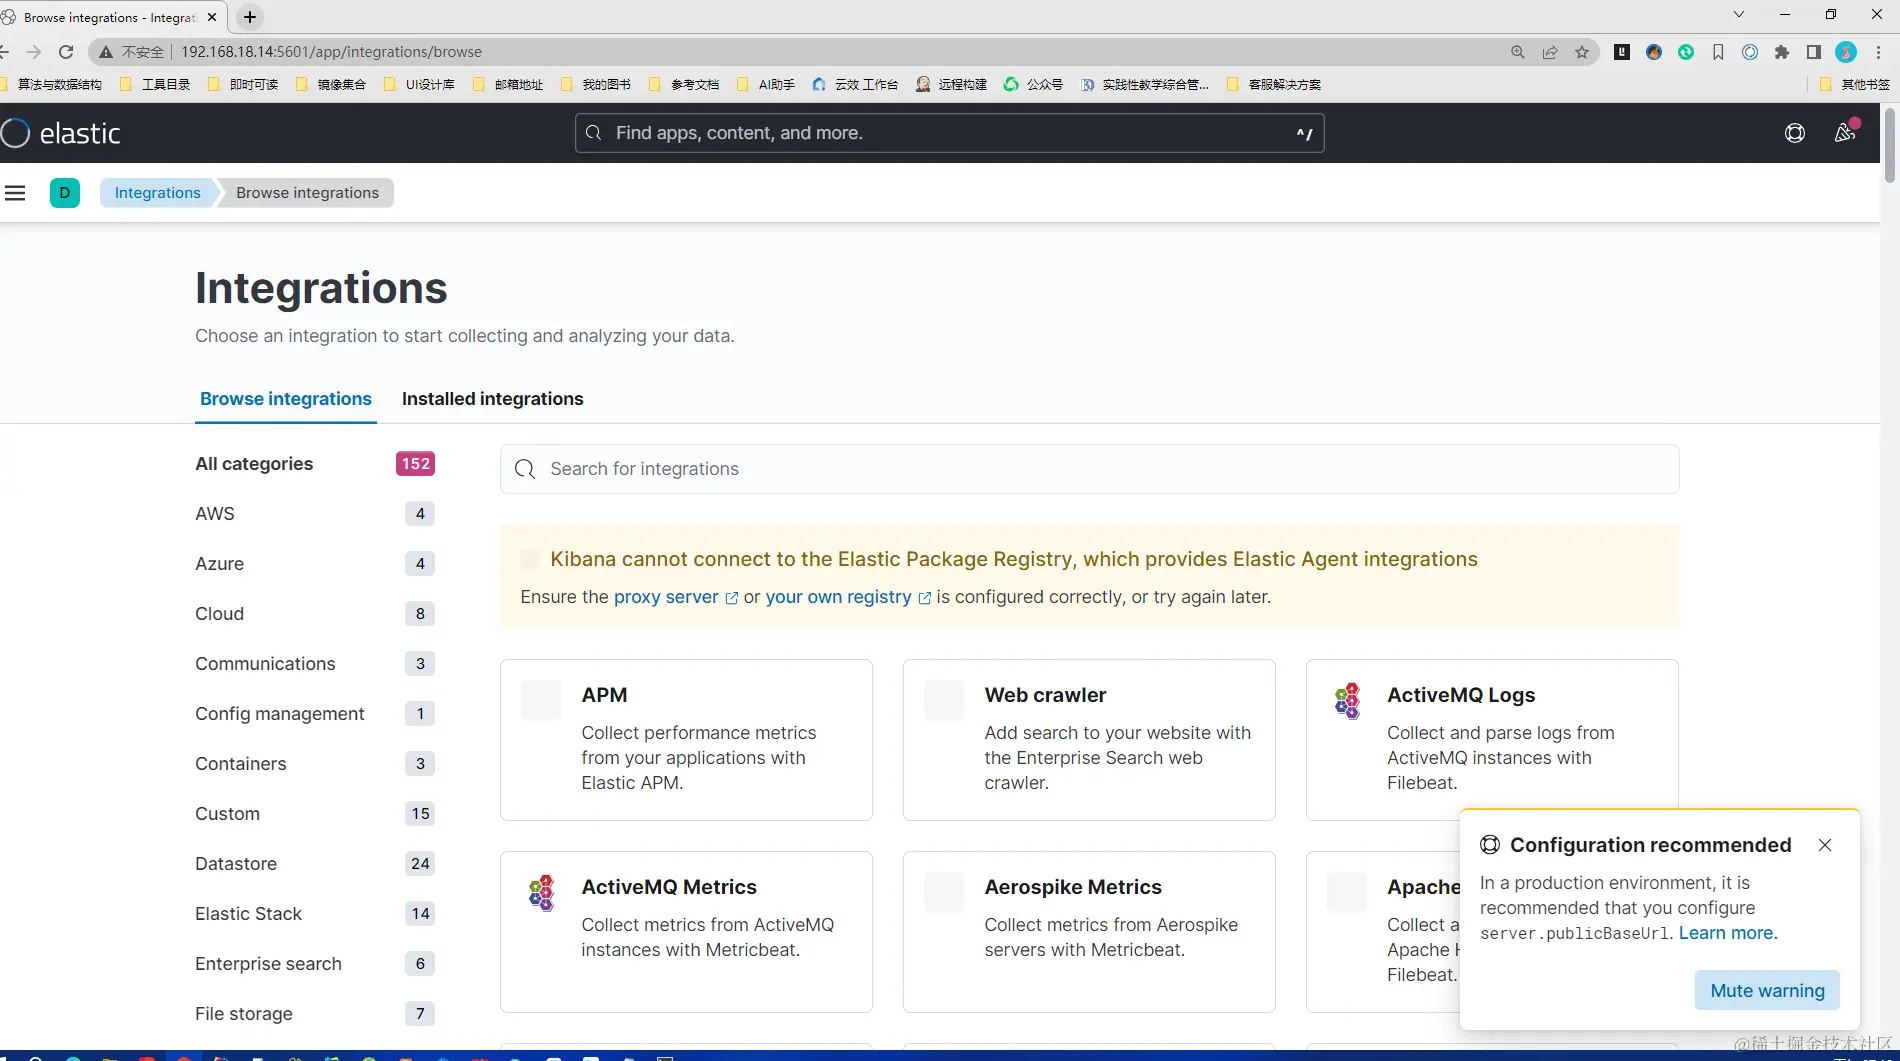Click the Mute warning button
The height and width of the screenshot is (1061, 1900).
point(1767,990)
